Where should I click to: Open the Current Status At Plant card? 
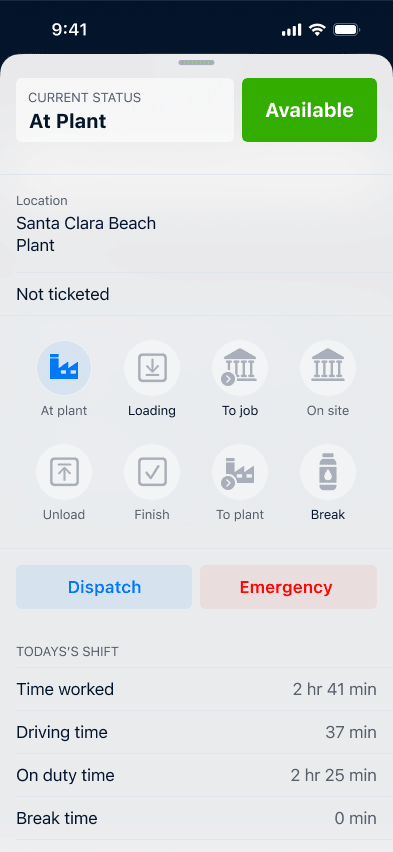(x=125, y=110)
